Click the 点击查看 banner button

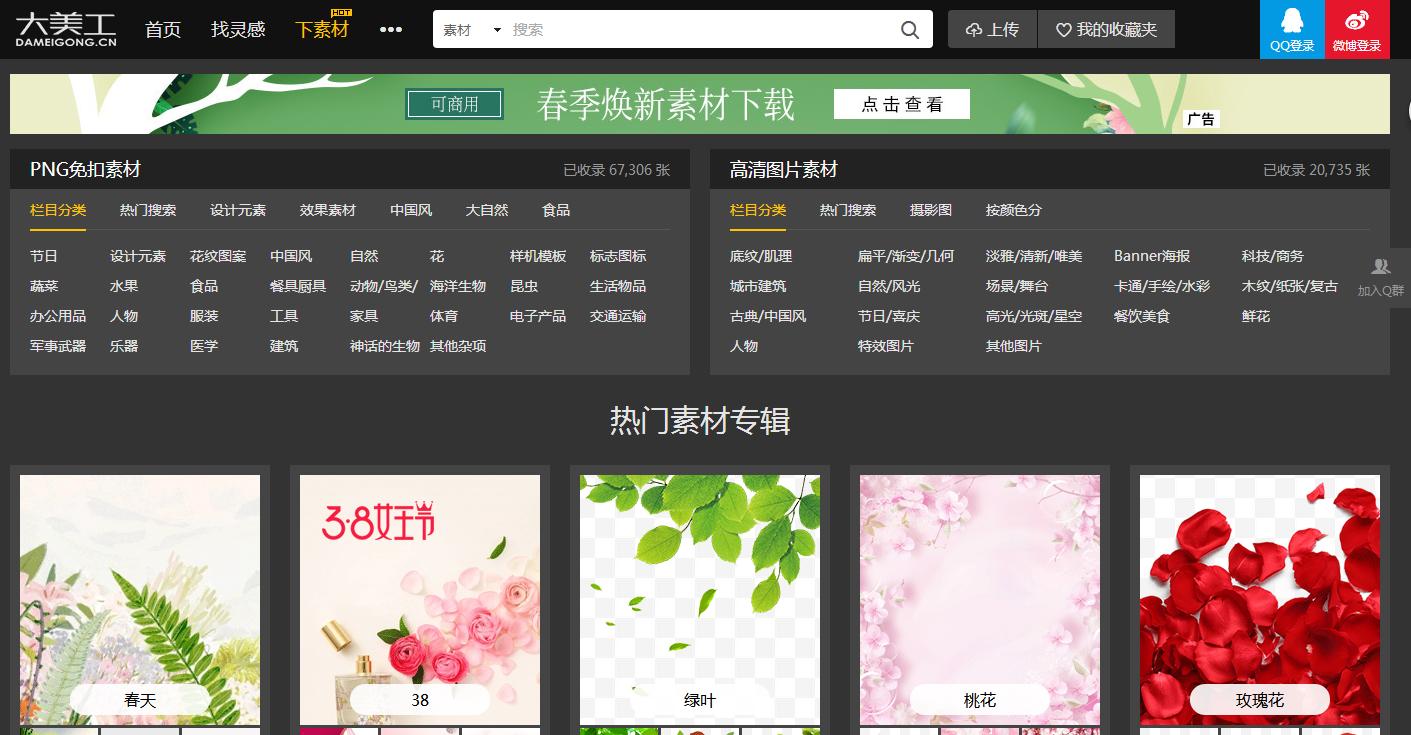(901, 104)
